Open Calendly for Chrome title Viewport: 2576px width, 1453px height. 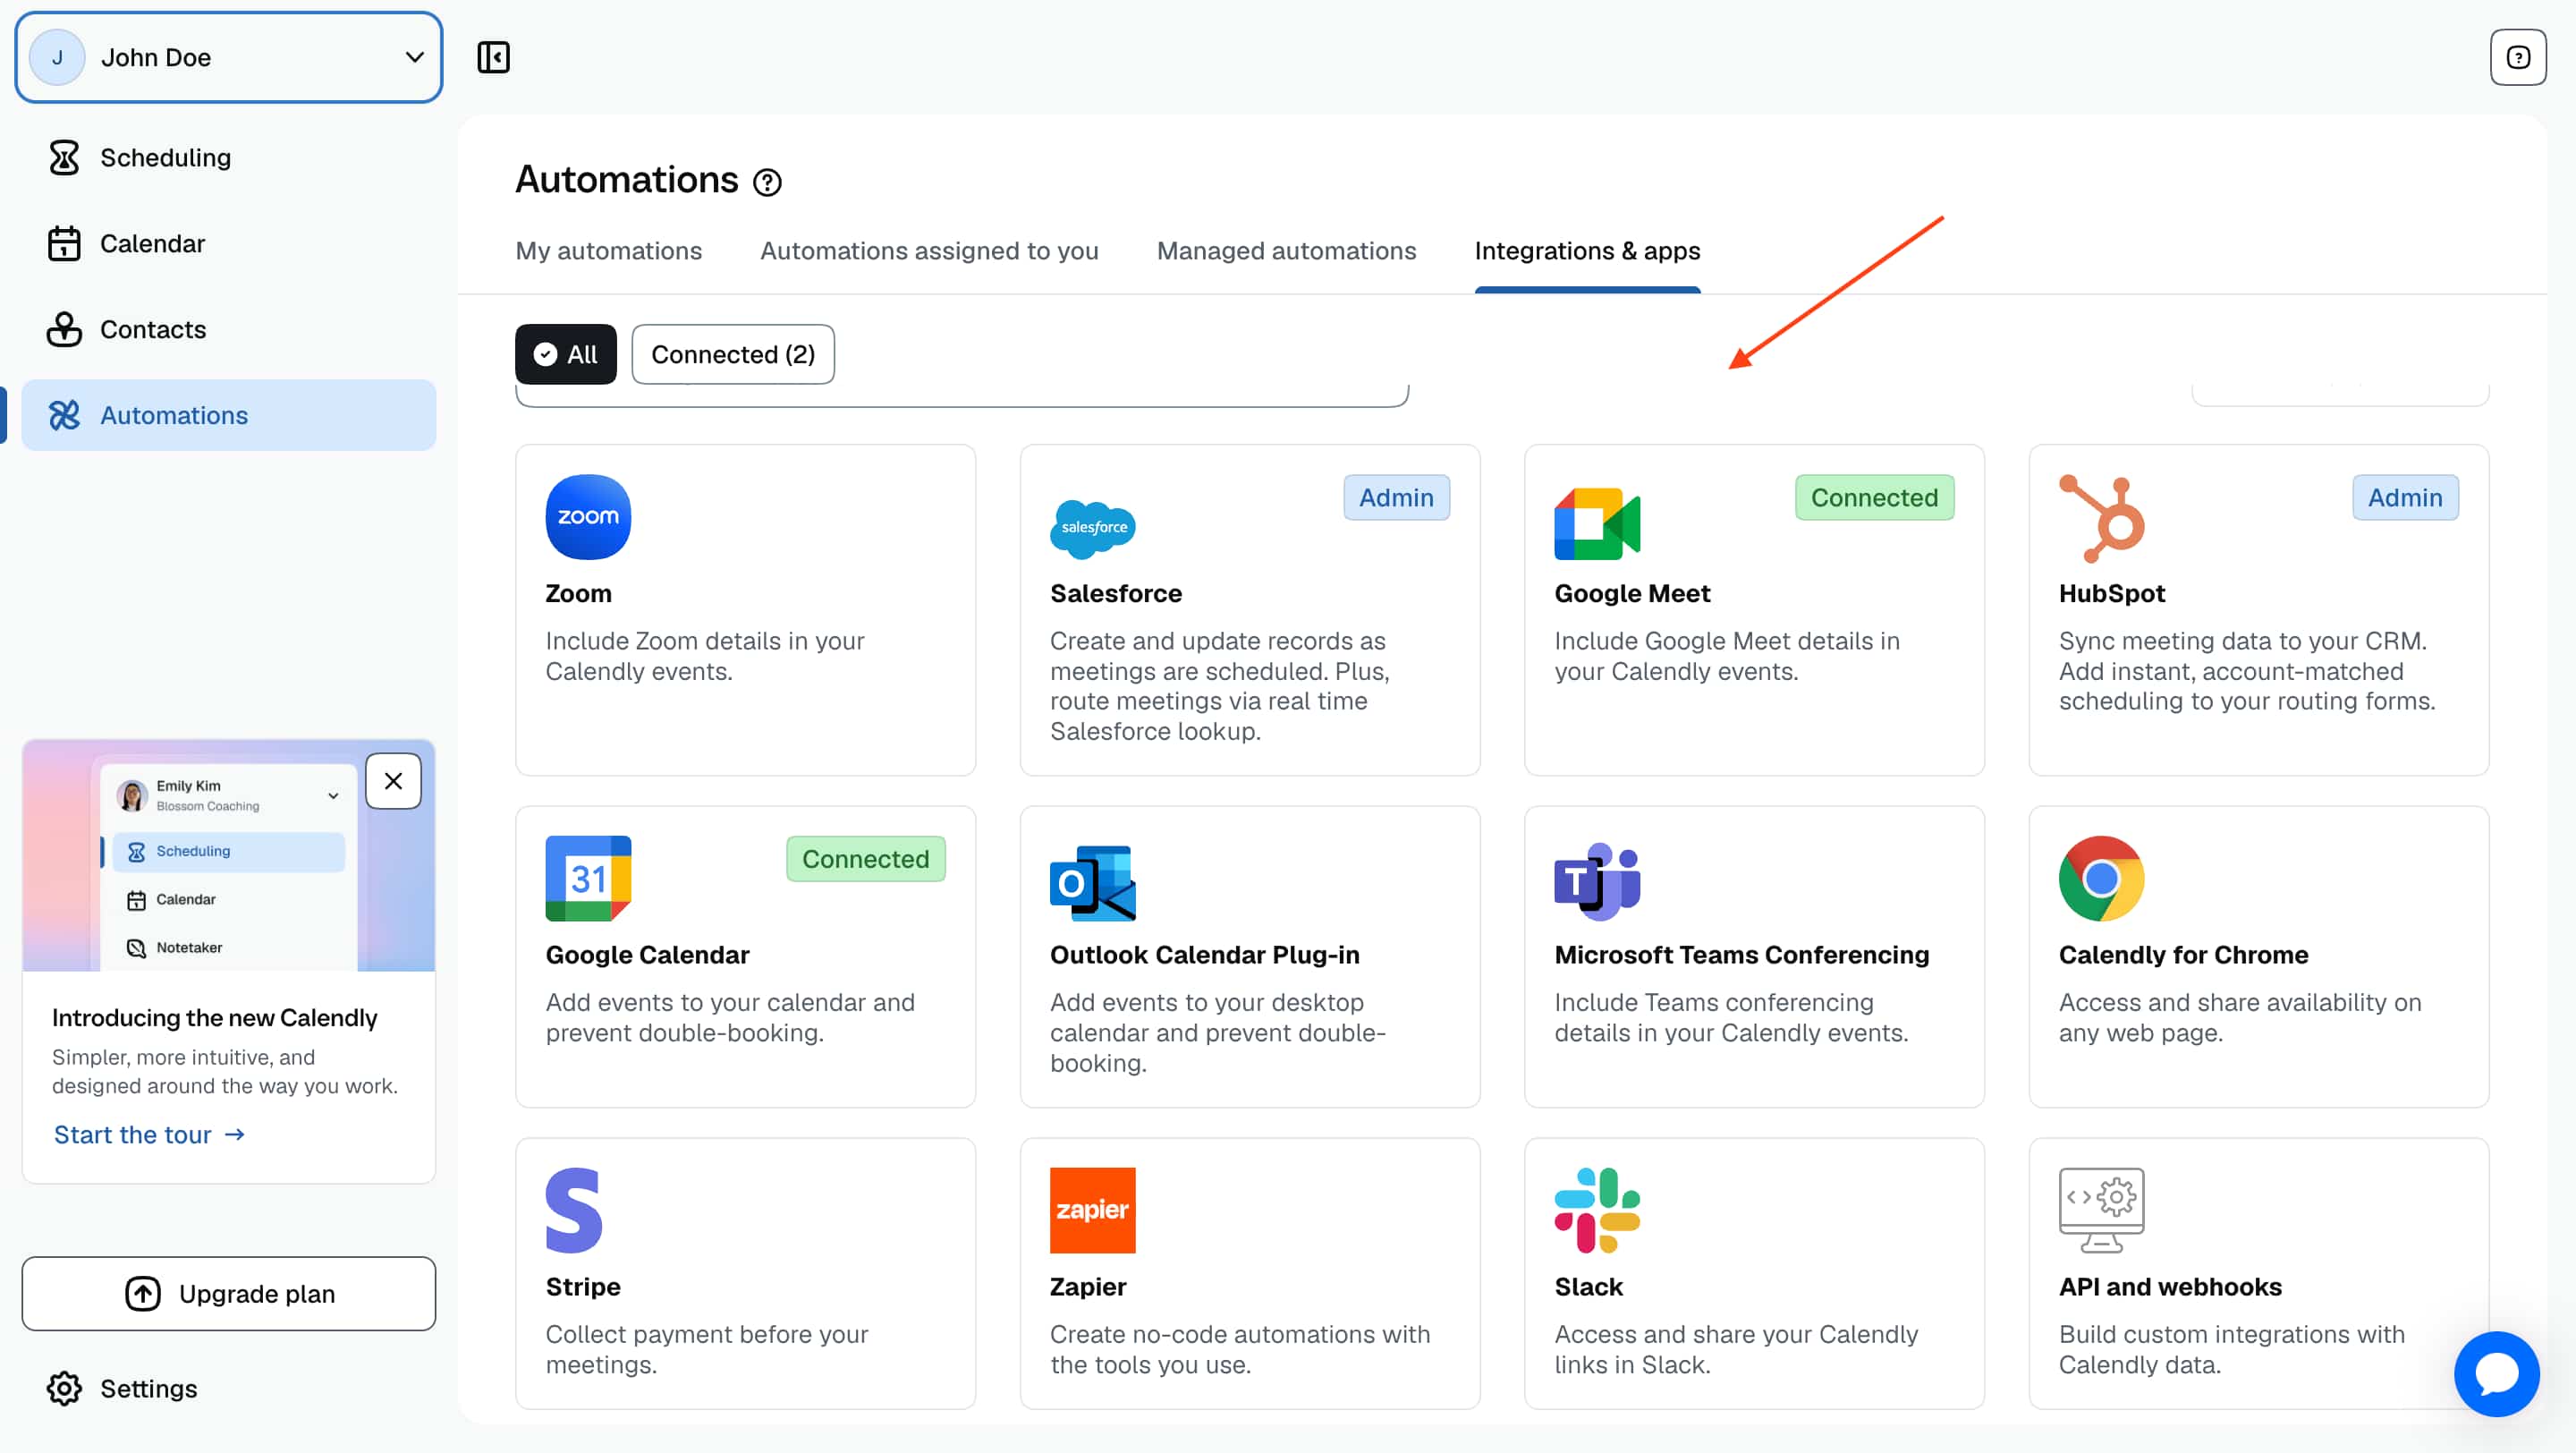point(2183,954)
